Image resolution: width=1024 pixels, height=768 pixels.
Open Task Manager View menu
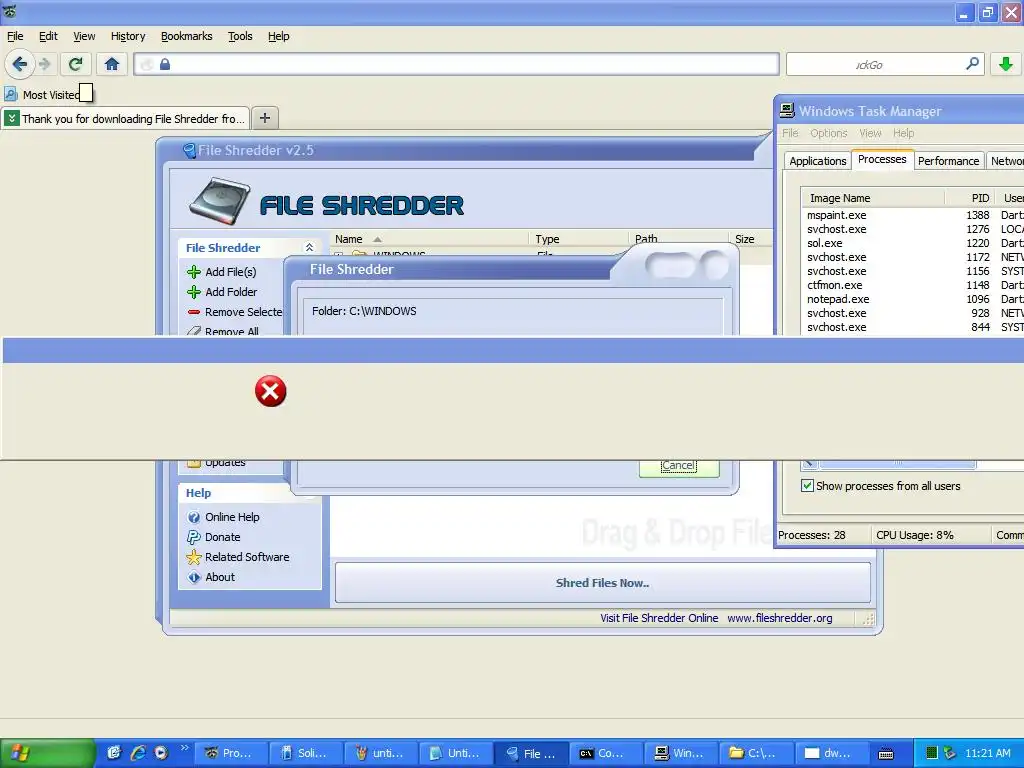pos(870,133)
